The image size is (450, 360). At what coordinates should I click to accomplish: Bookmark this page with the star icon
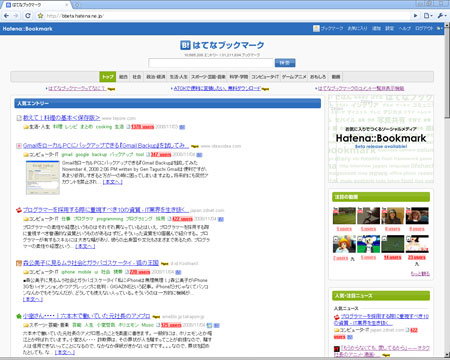pyautogui.click(x=40, y=16)
